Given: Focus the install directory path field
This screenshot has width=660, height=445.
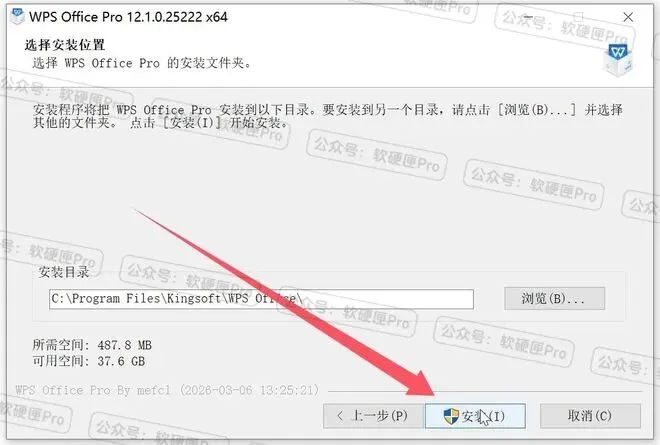Looking at the screenshot, I should point(261,299).
